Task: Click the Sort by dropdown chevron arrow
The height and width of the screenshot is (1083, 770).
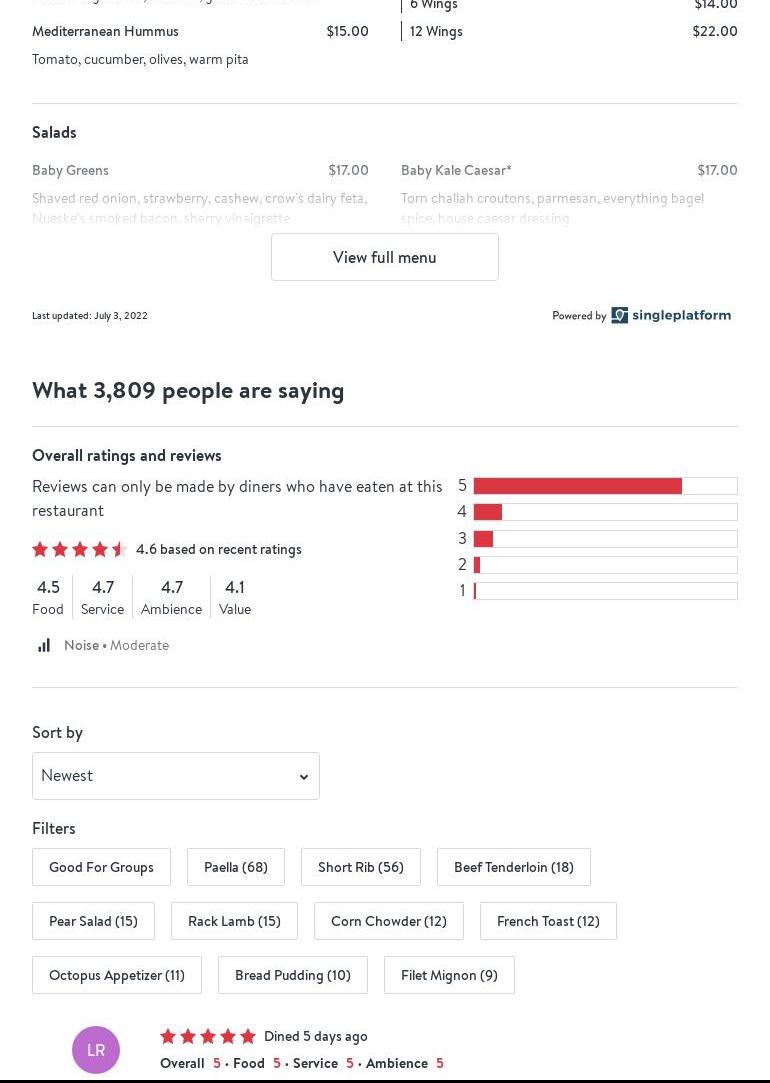Action: point(304,777)
